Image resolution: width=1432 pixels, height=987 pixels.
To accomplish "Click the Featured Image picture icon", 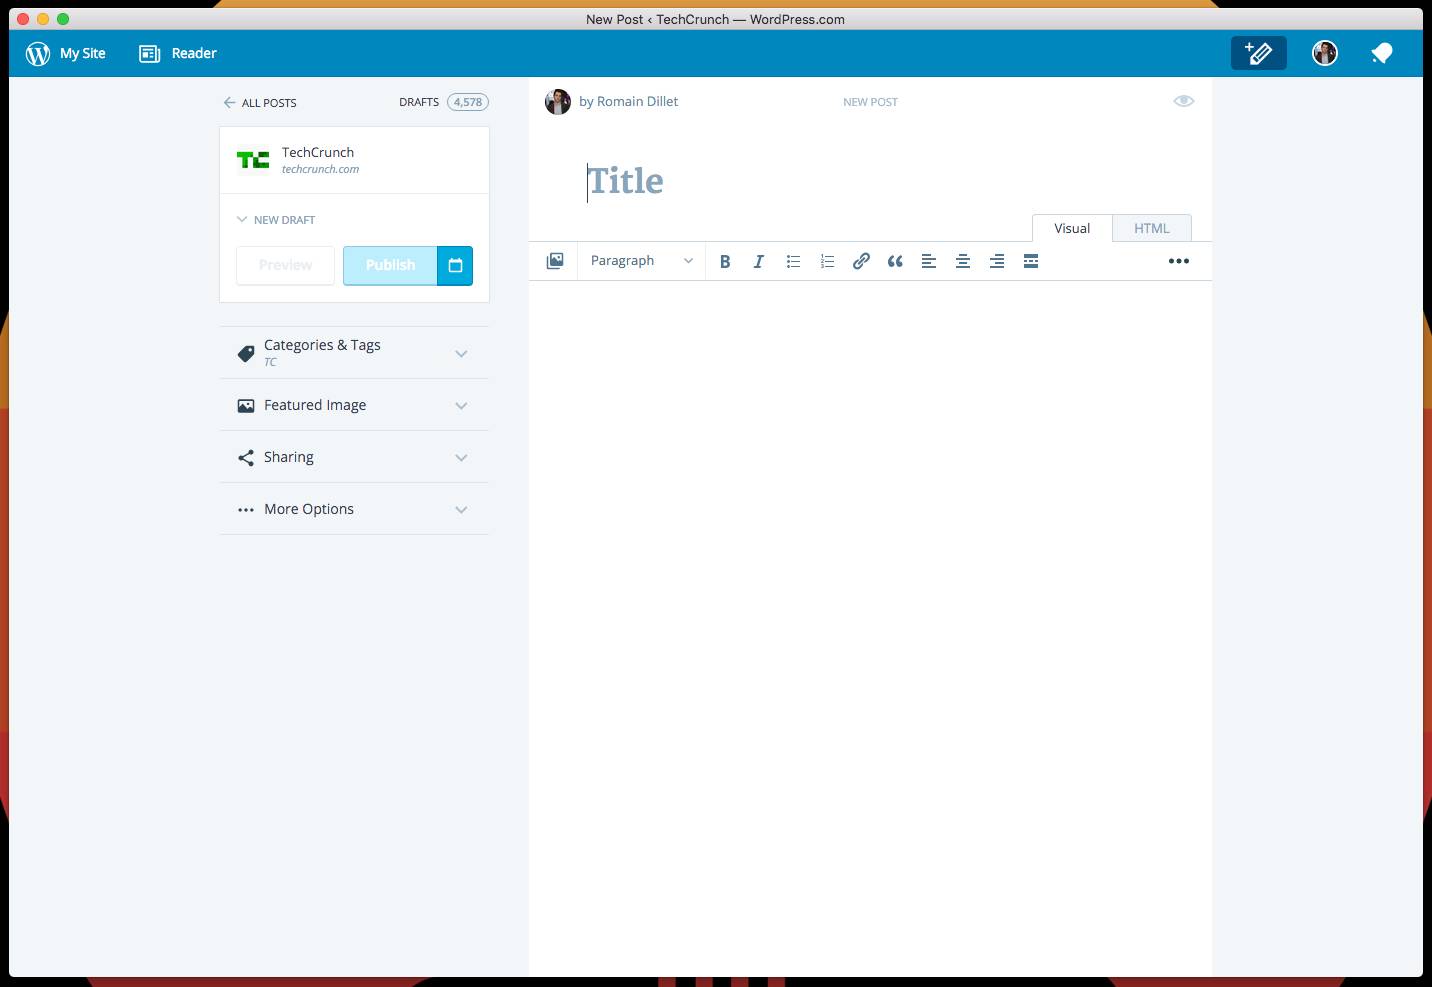I will (246, 406).
